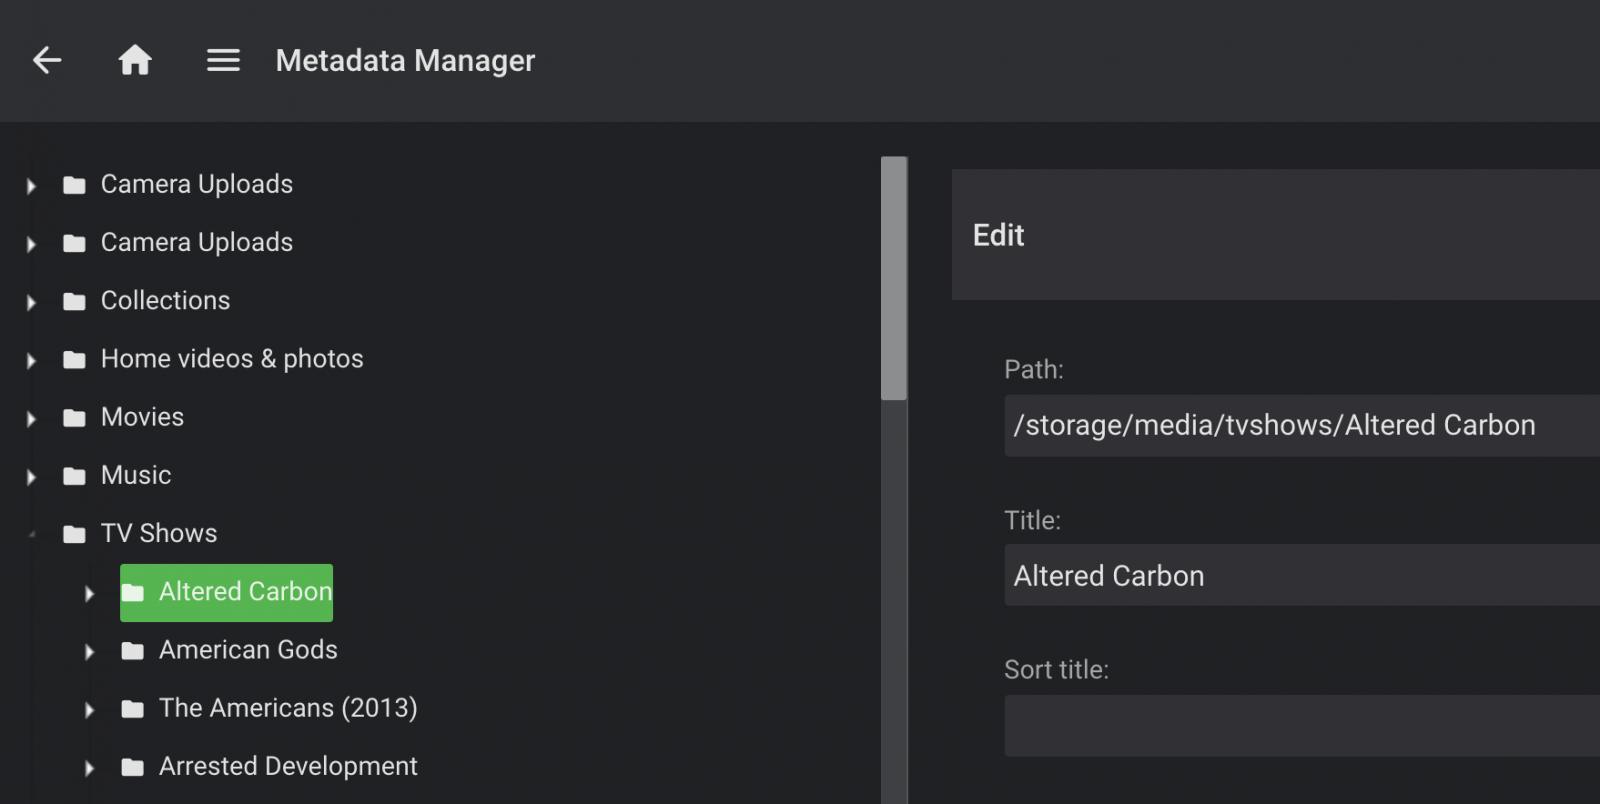Expand The Americans (2013) node
This screenshot has height=804, width=1600.
point(89,710)
